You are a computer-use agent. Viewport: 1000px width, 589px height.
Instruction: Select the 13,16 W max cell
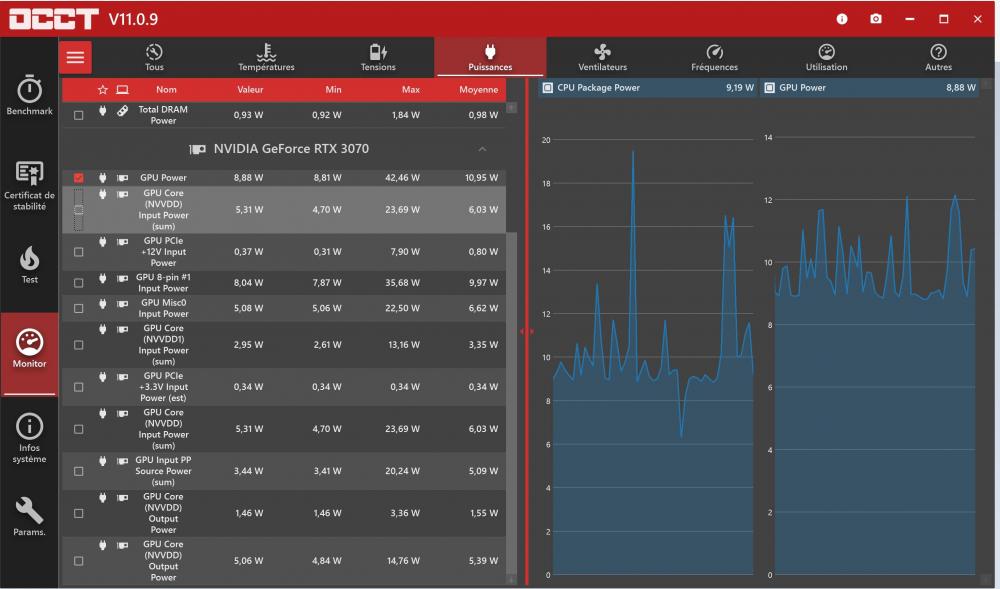403,345
